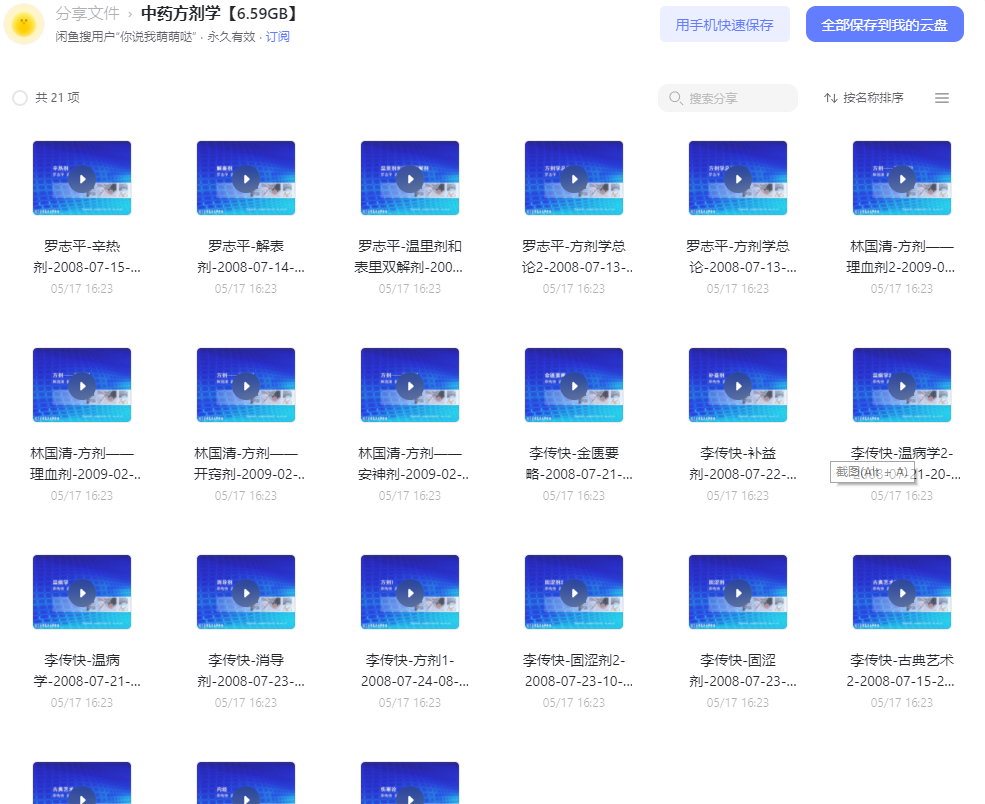The image size is (985, 804).
Task: Play the 李传快-消导剂 video
Action: pyautogui.click(x=246, y=593)
